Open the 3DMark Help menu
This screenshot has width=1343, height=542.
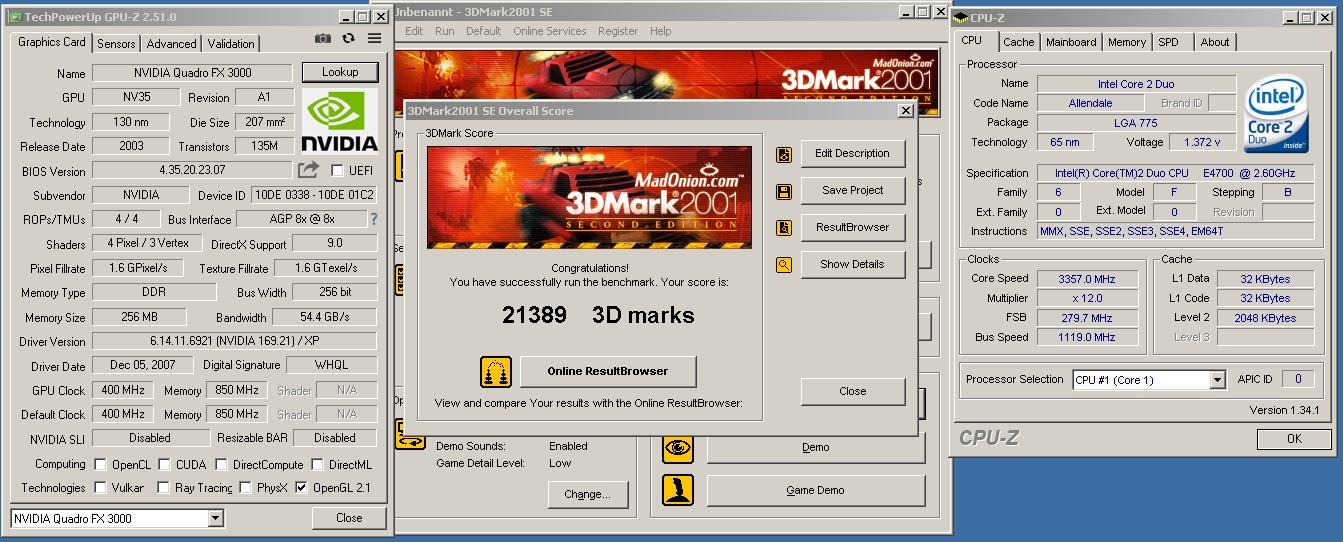(660, 31)
